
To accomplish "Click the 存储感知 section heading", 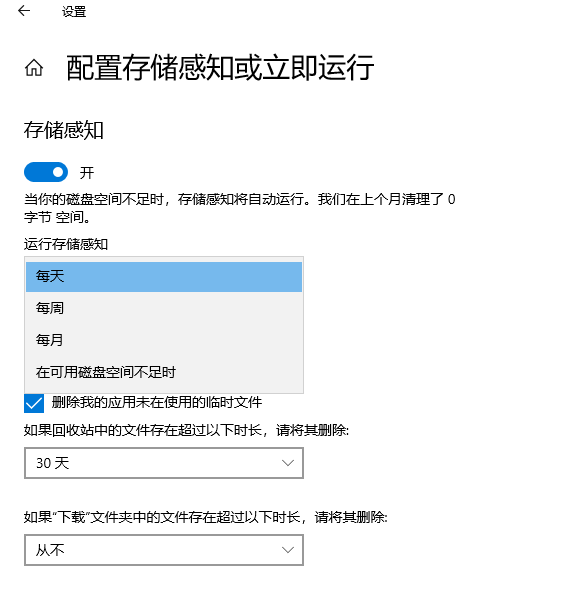I will (64, 130).
